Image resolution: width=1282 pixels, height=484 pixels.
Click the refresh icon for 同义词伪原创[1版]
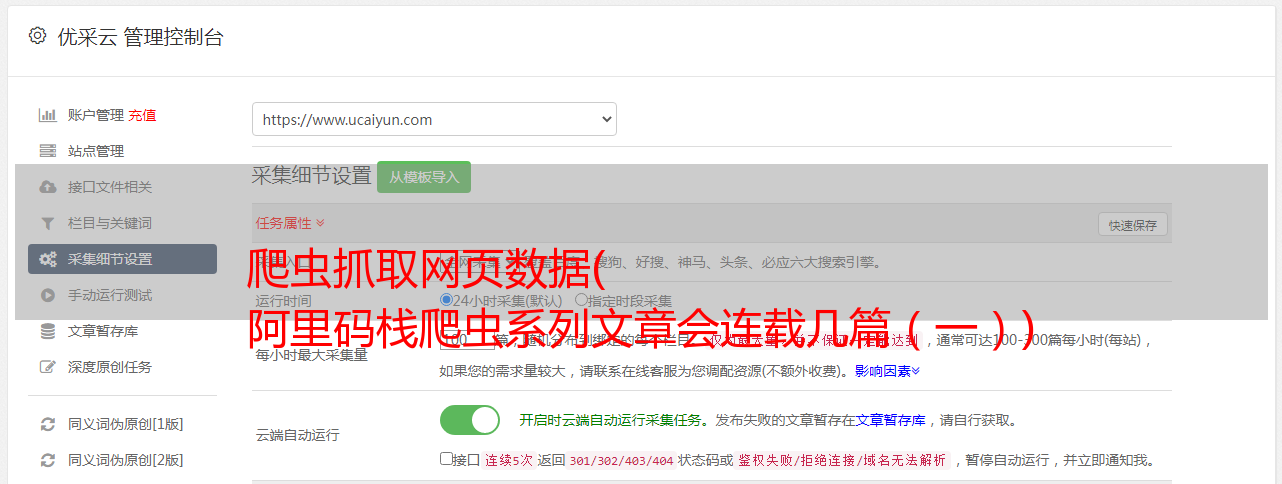[x=47, y=424]
